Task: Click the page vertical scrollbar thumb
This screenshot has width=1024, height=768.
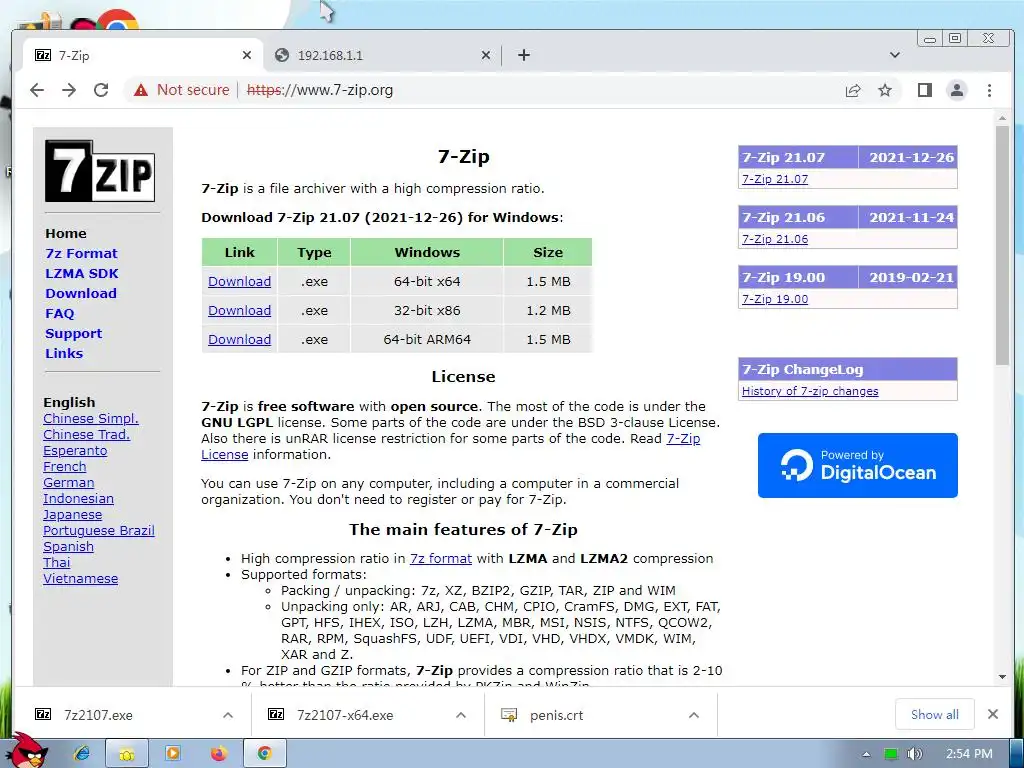Action: click(x=1002, y=245)
